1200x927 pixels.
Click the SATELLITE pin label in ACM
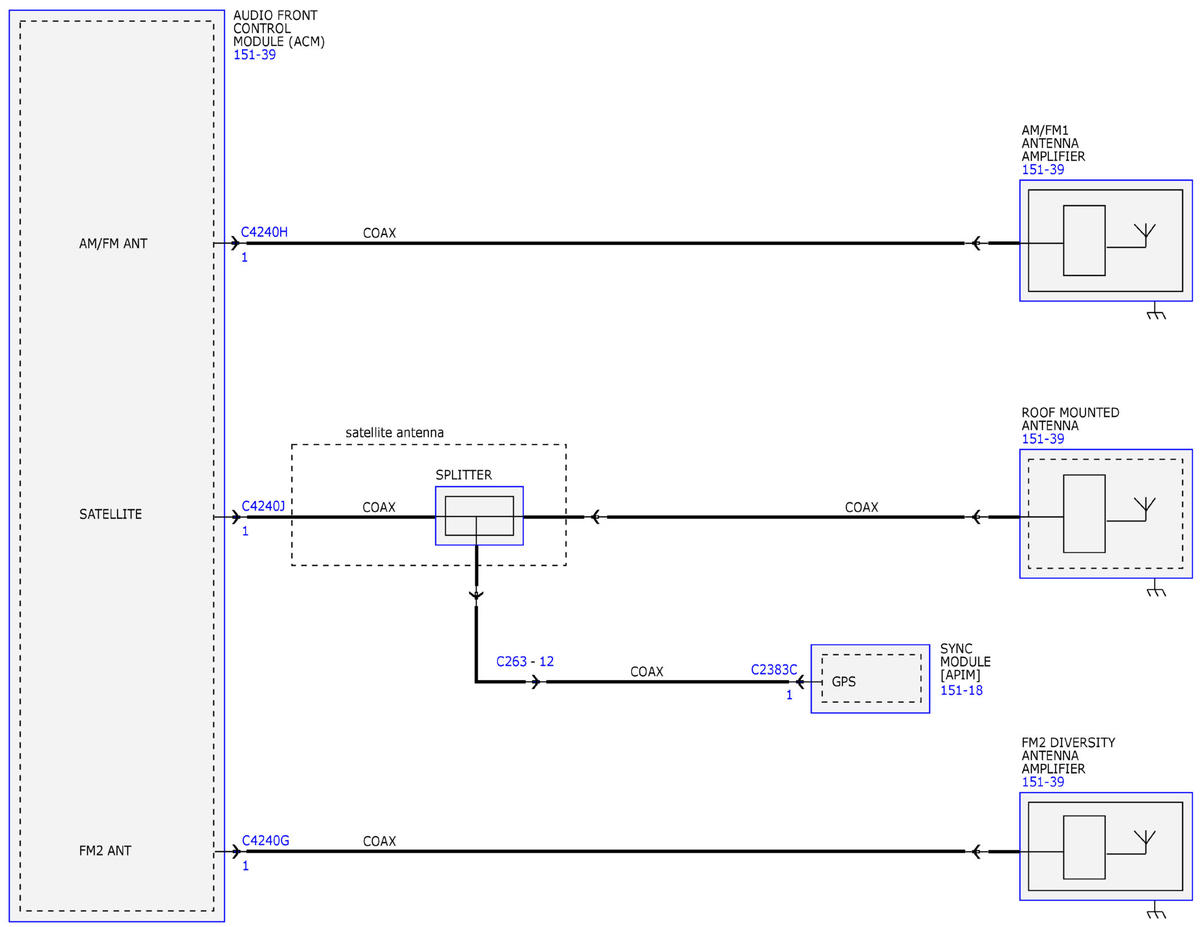(x=110, y=514)
